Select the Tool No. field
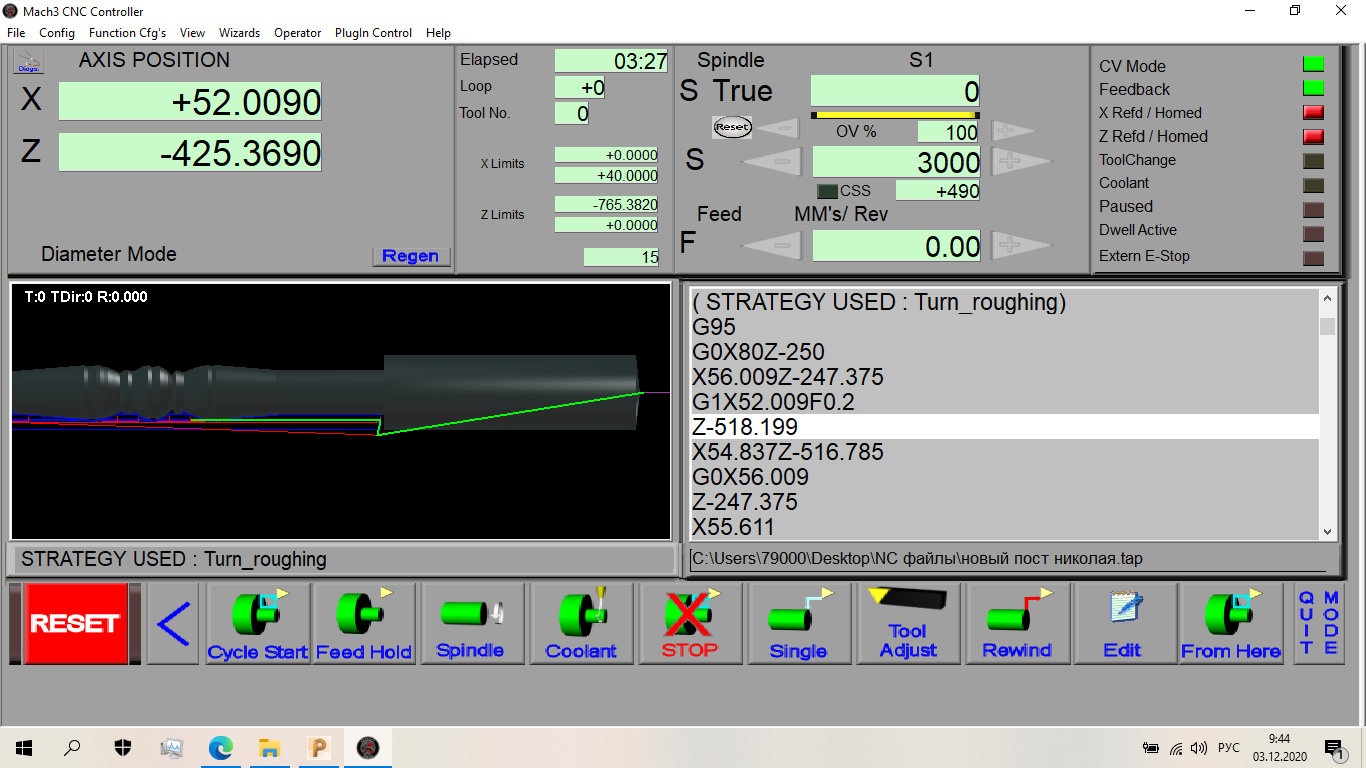This screenshot has height=768, width=1366. pos(572,114)
